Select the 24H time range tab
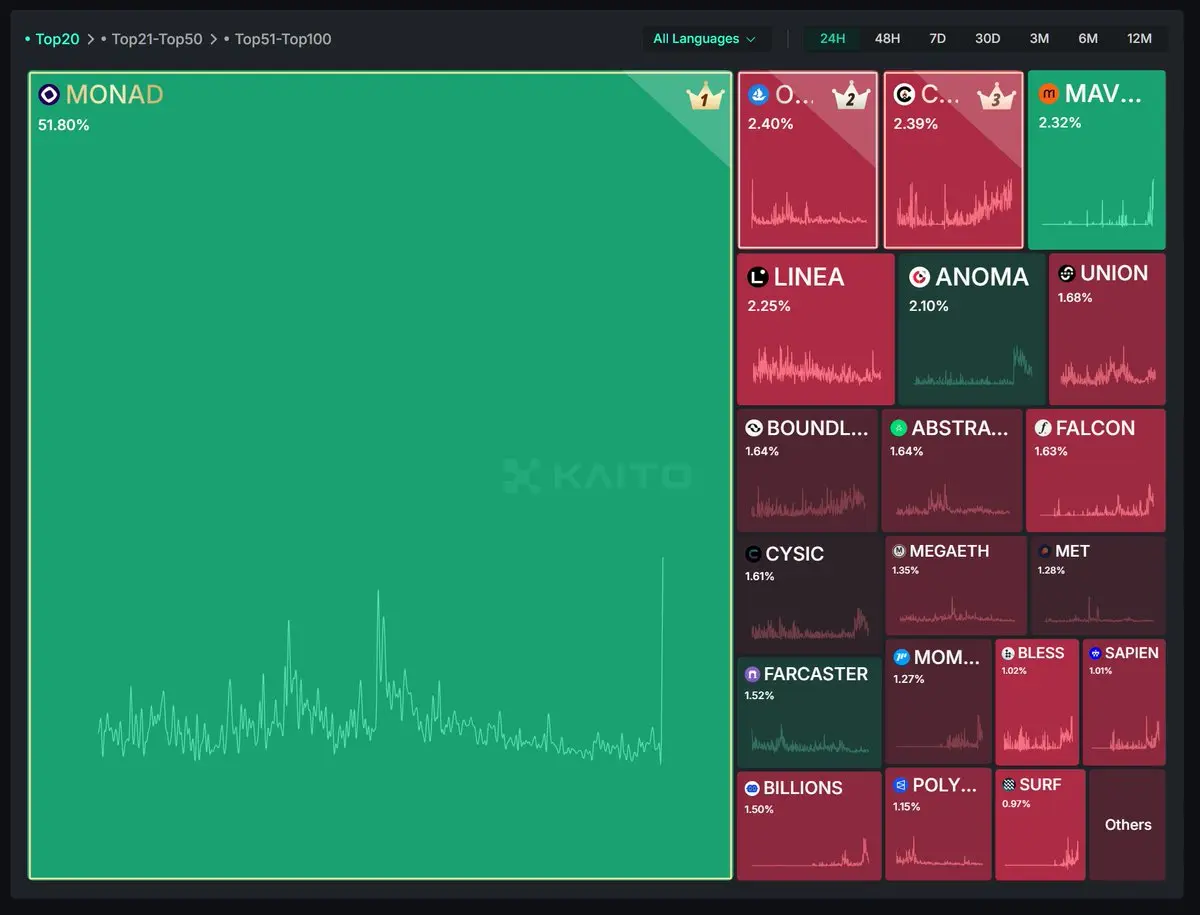The image size is (1200, 915). click(833, 39)
